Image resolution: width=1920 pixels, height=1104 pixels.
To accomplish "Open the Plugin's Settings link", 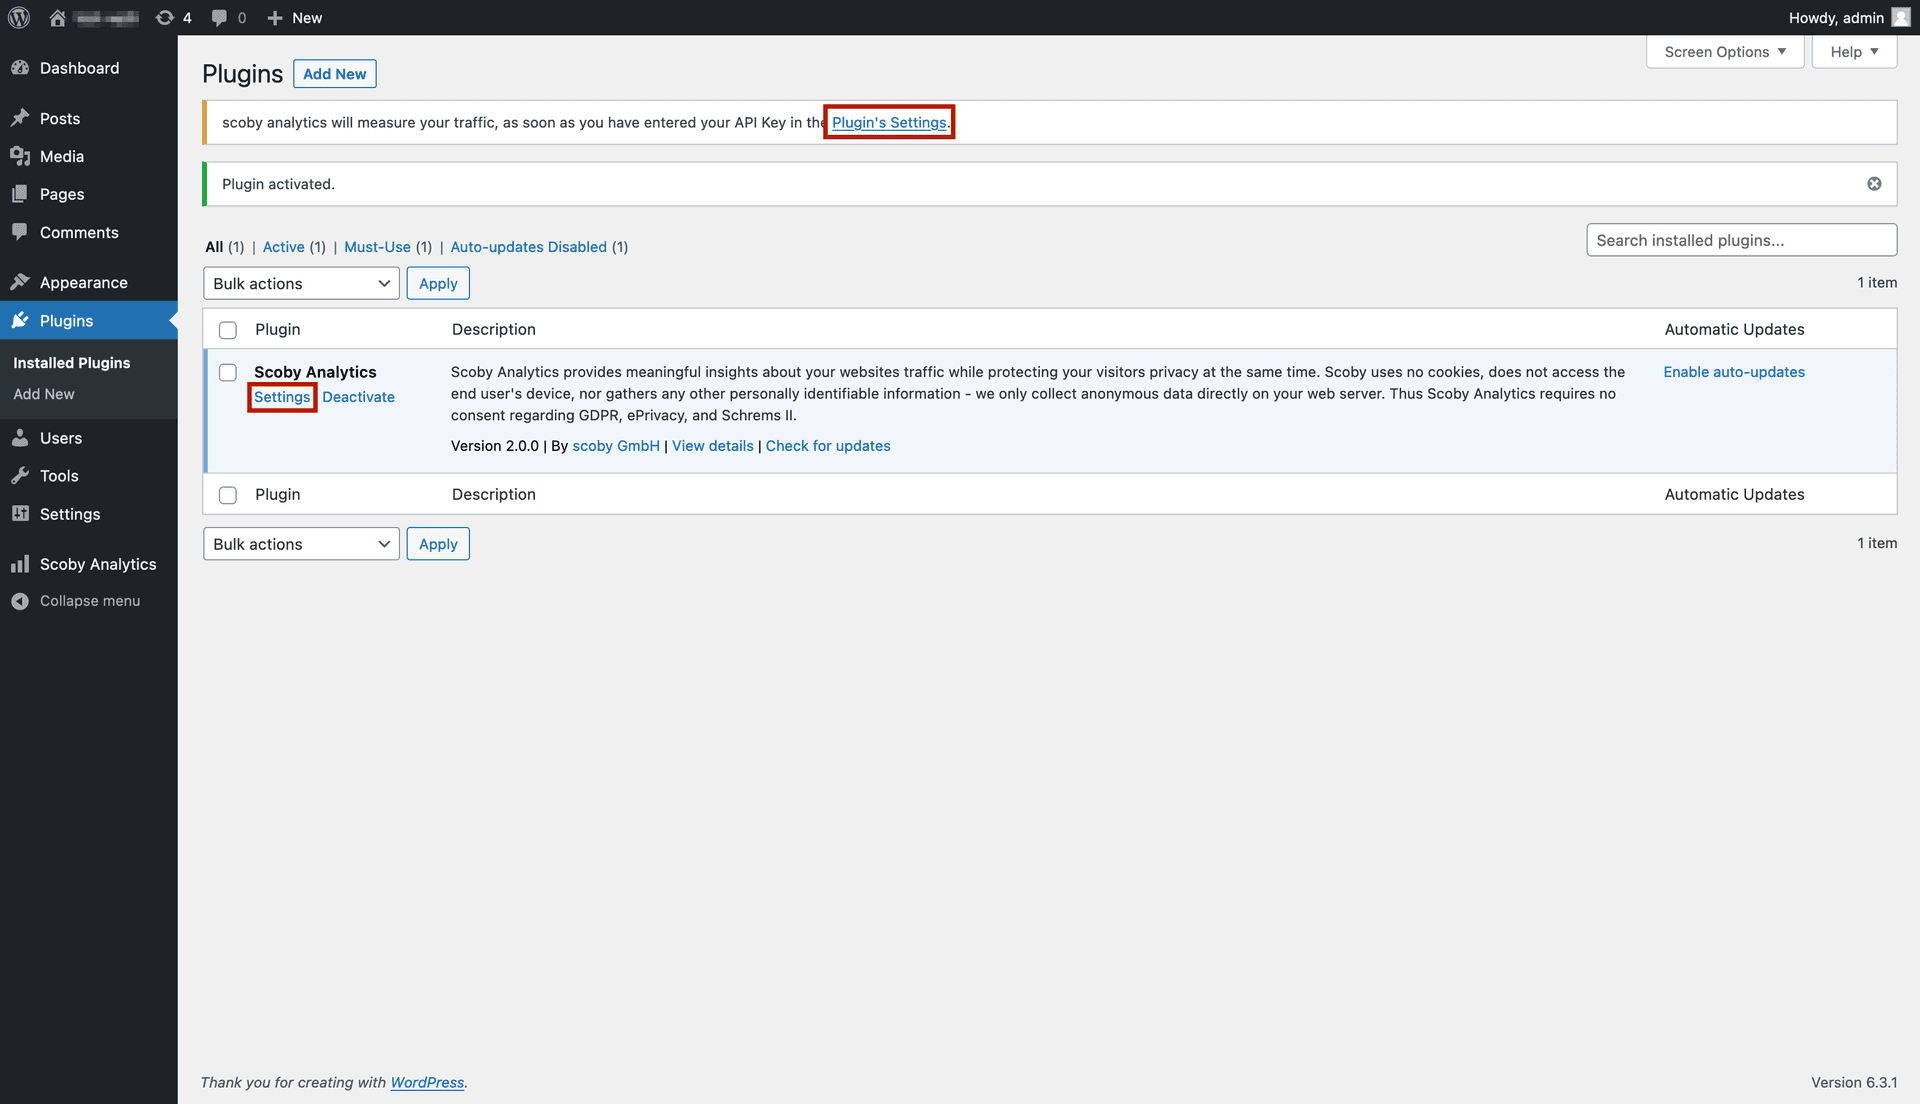I will click(889, 121).
